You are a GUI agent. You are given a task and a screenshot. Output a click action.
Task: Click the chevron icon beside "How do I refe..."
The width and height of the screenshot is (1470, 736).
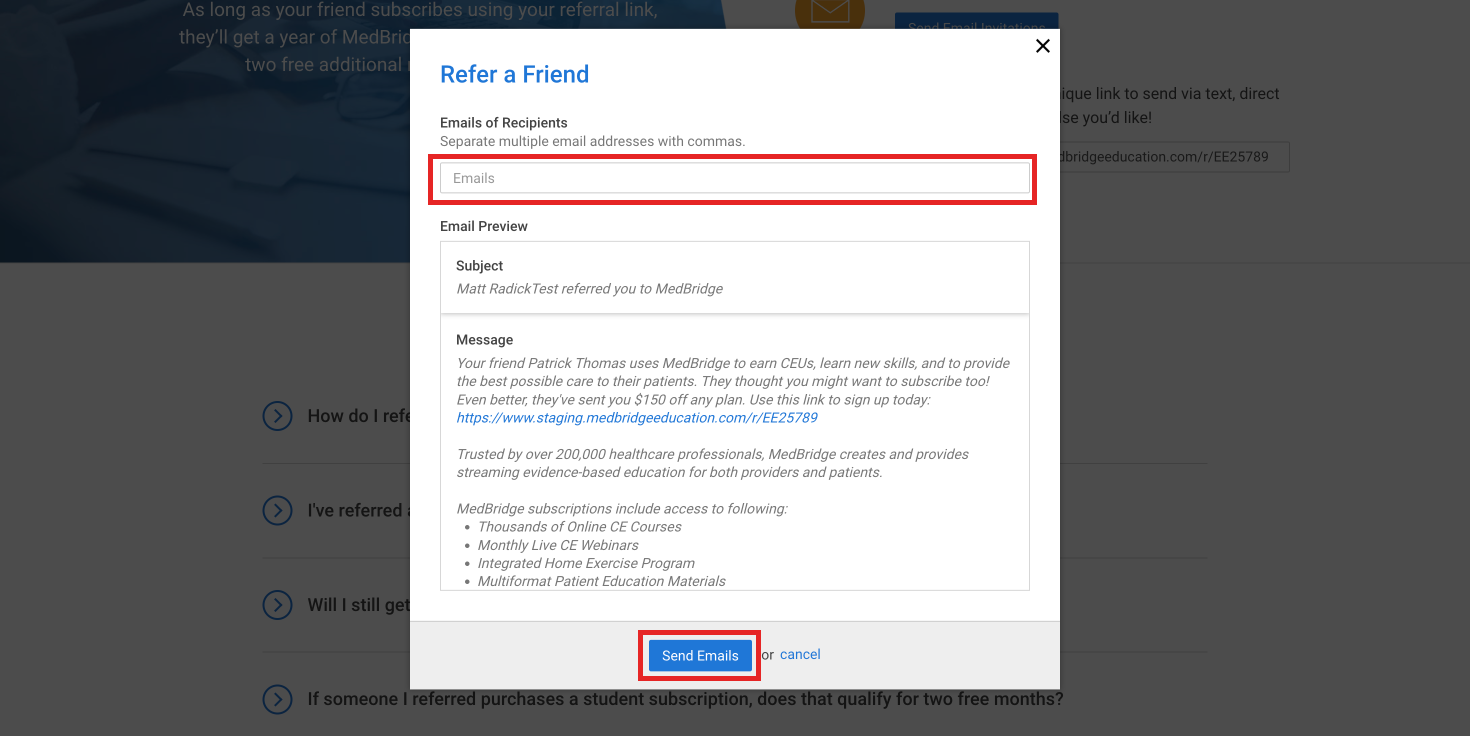pos(277,416)
